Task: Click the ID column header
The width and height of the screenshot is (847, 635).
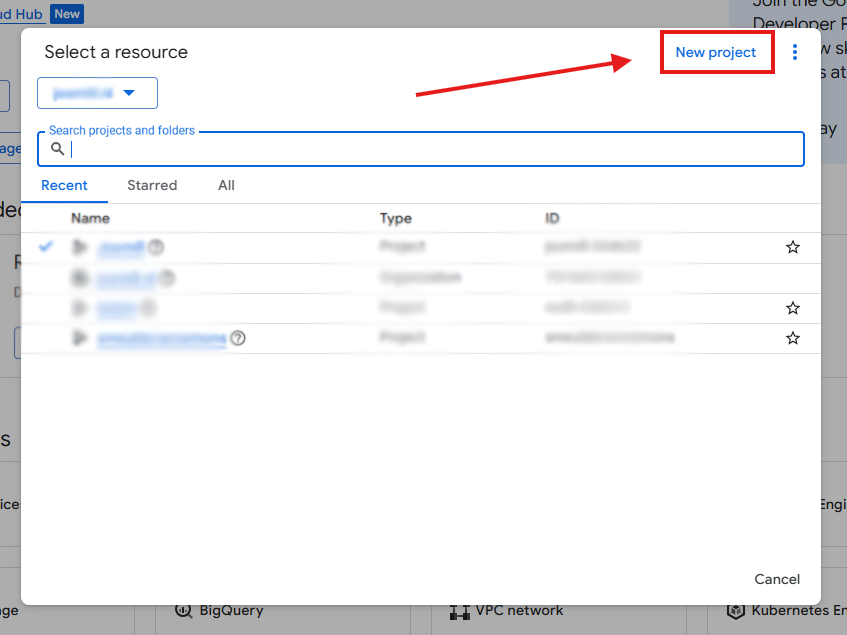Action: (x=552, y=218)
